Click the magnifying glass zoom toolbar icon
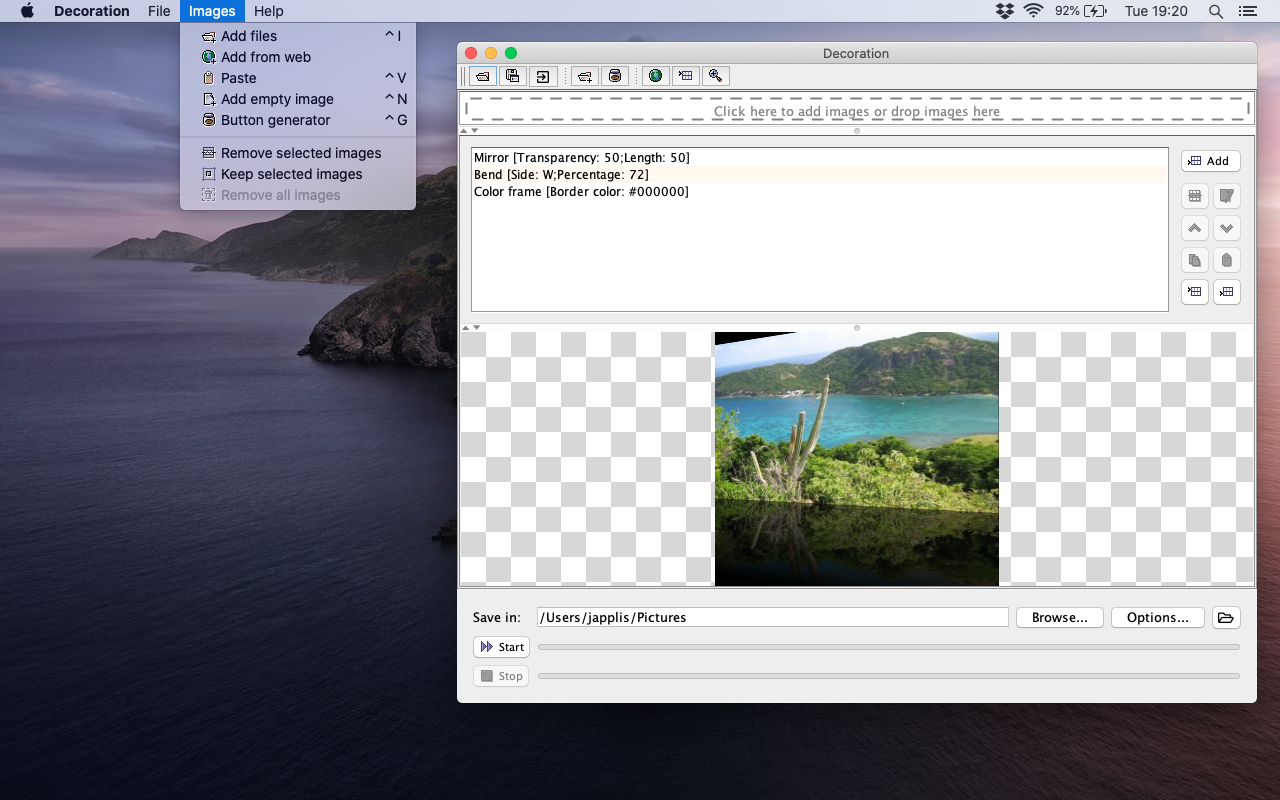The width and height of the screenshot is (1280, 800). point(715,76)
